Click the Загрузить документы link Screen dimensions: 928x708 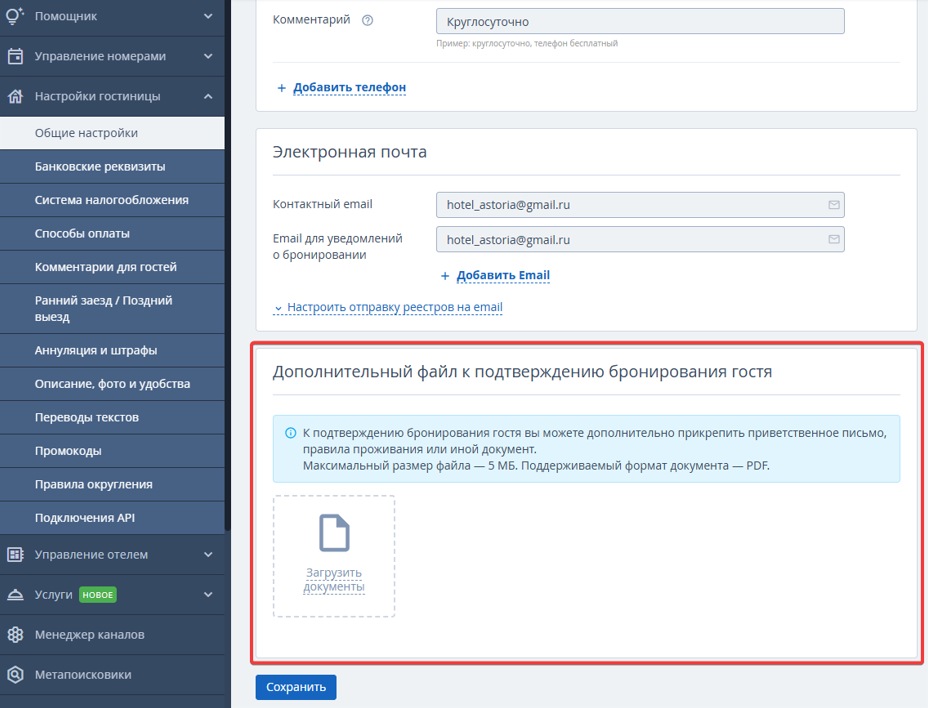coord(334,580)
